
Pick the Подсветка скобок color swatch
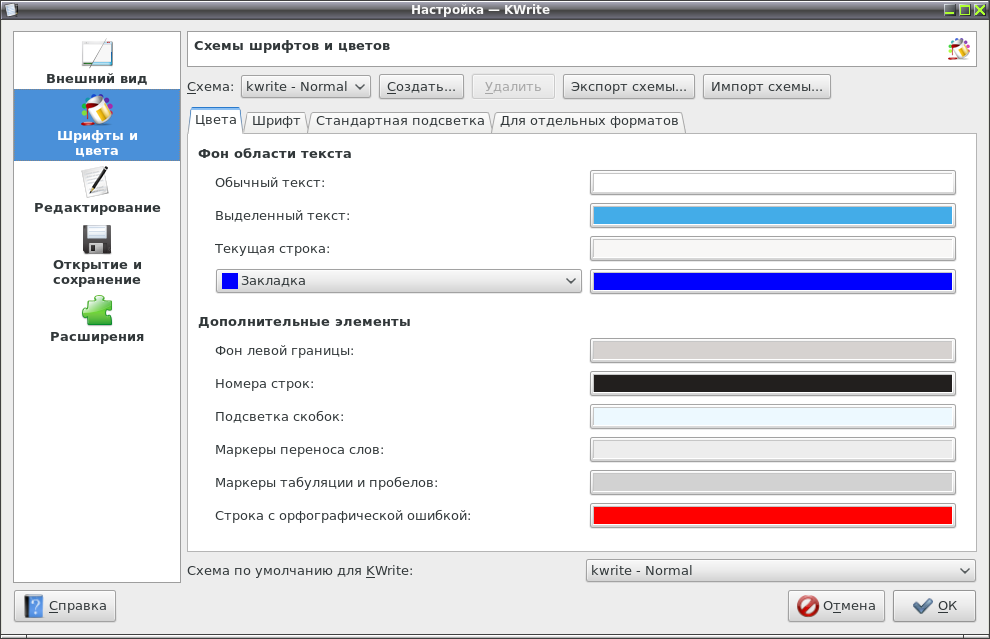pyautogui.click(x=773, y=416)
